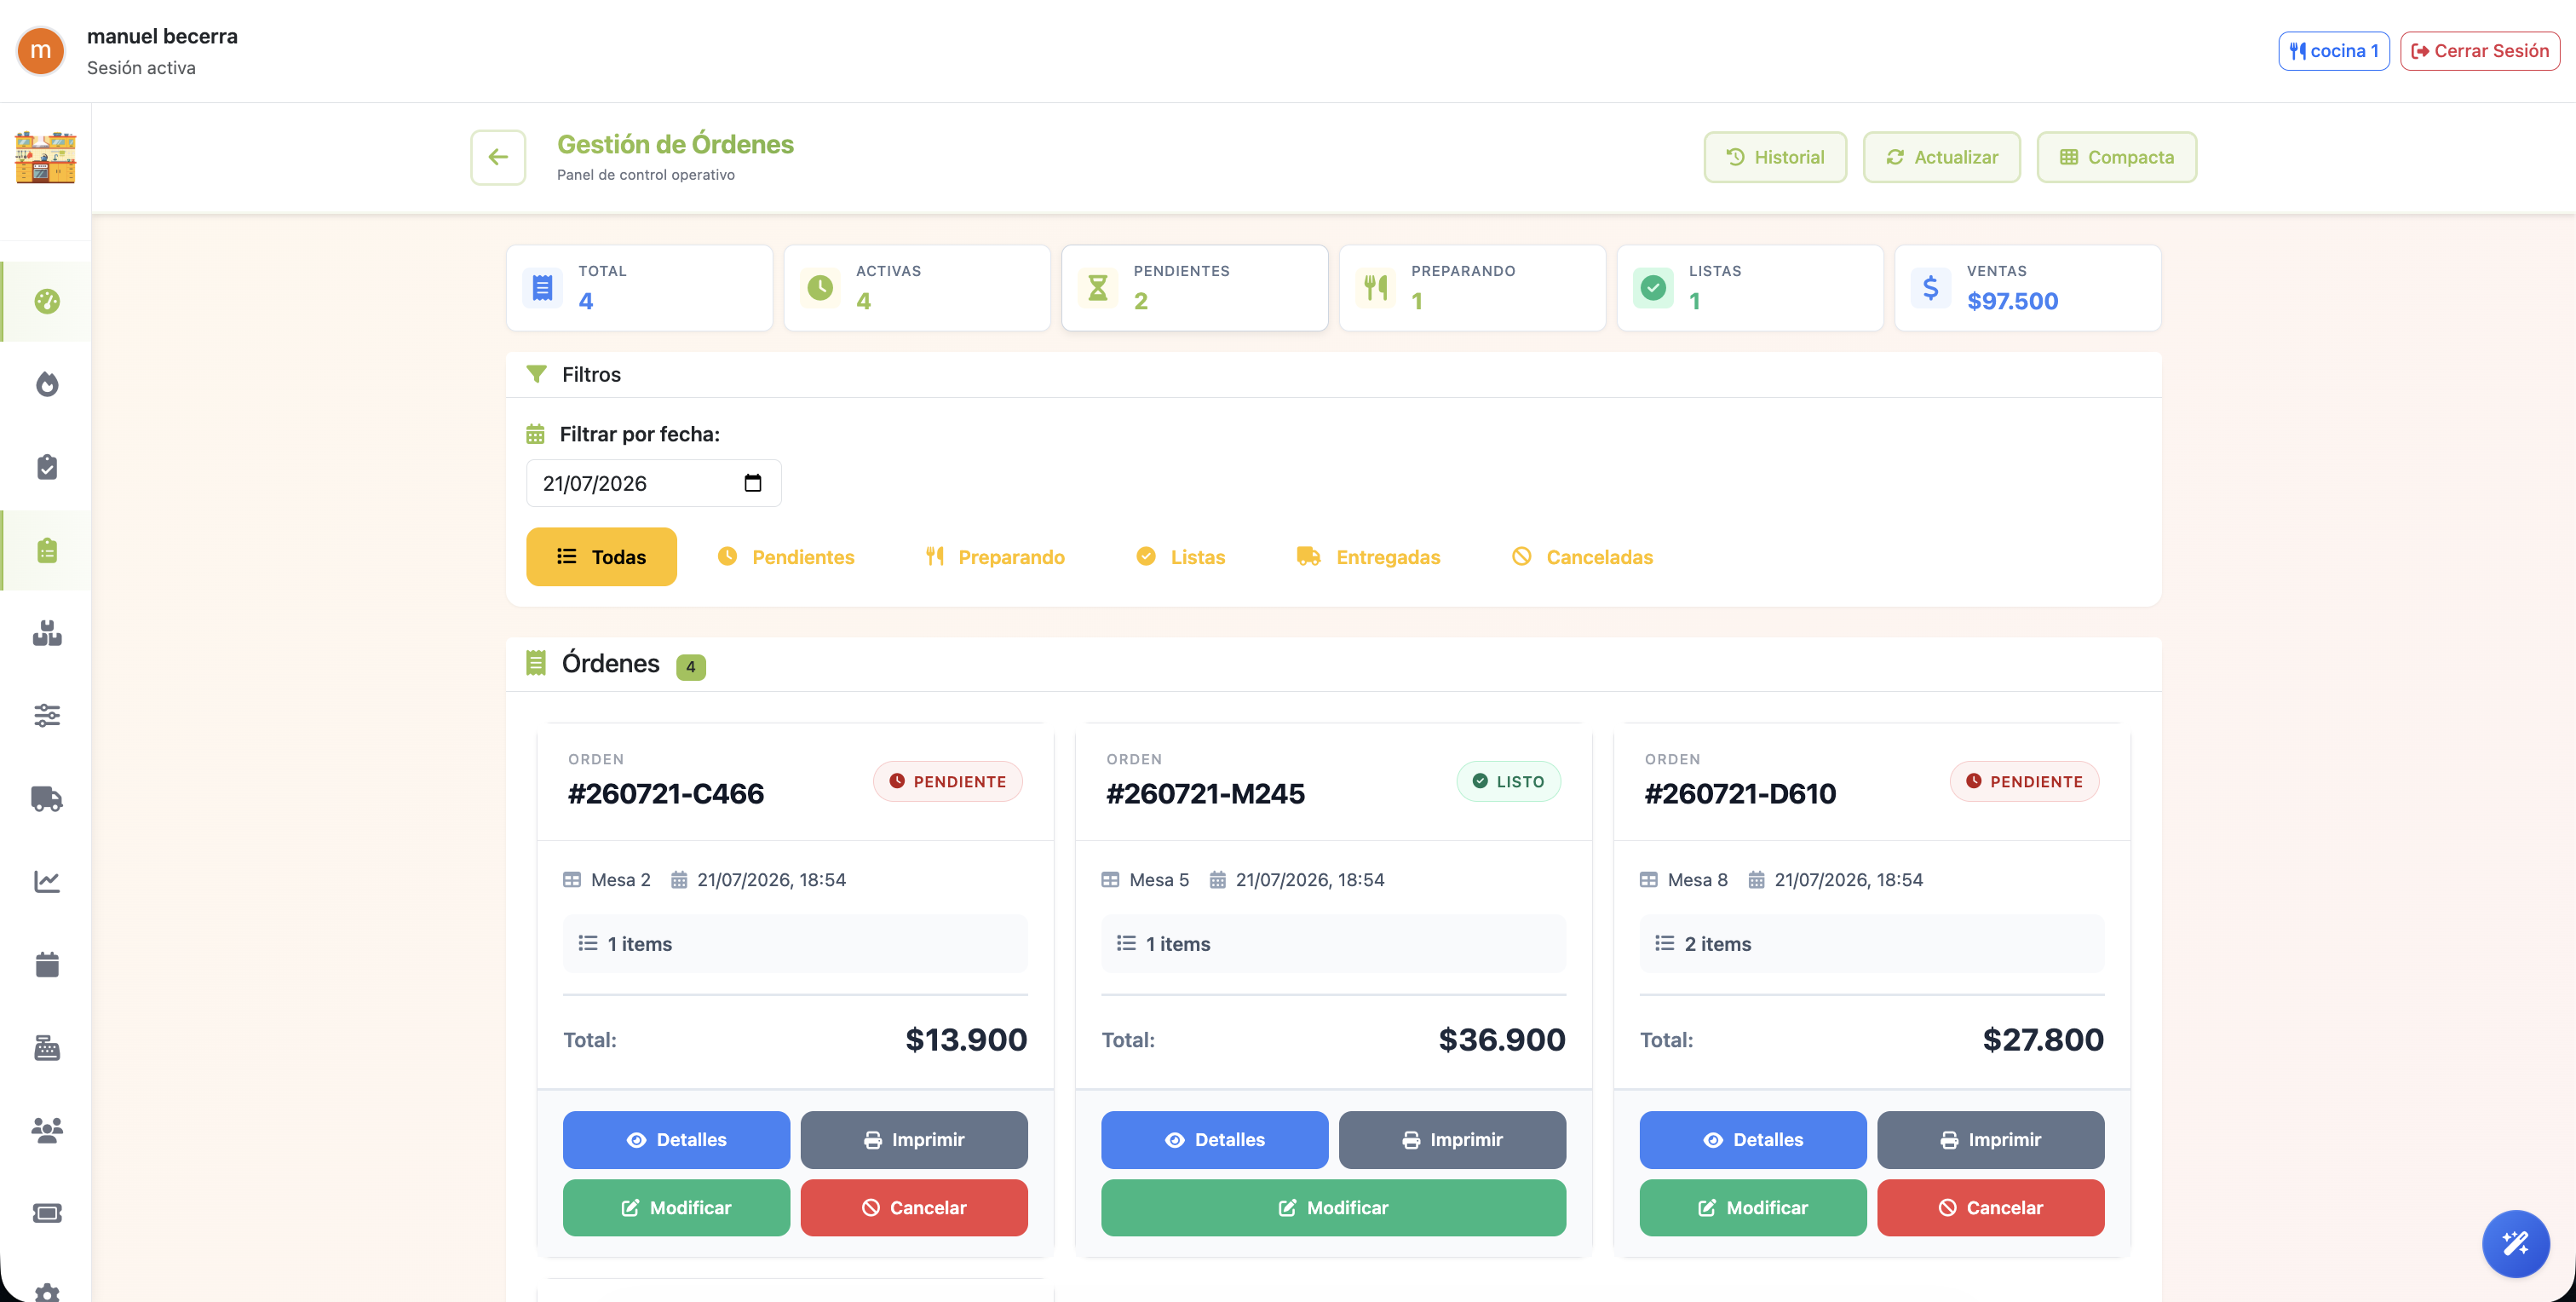Click the magic wand floating button
This screenshot has width=2576, height=1302.
[2515, 1243]
